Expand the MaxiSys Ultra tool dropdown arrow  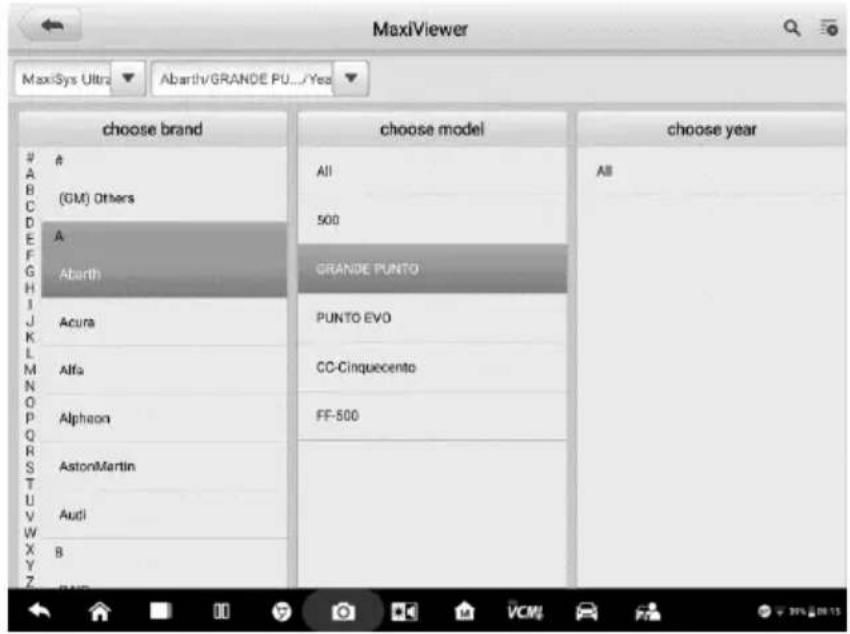click(x=128, y=79)
